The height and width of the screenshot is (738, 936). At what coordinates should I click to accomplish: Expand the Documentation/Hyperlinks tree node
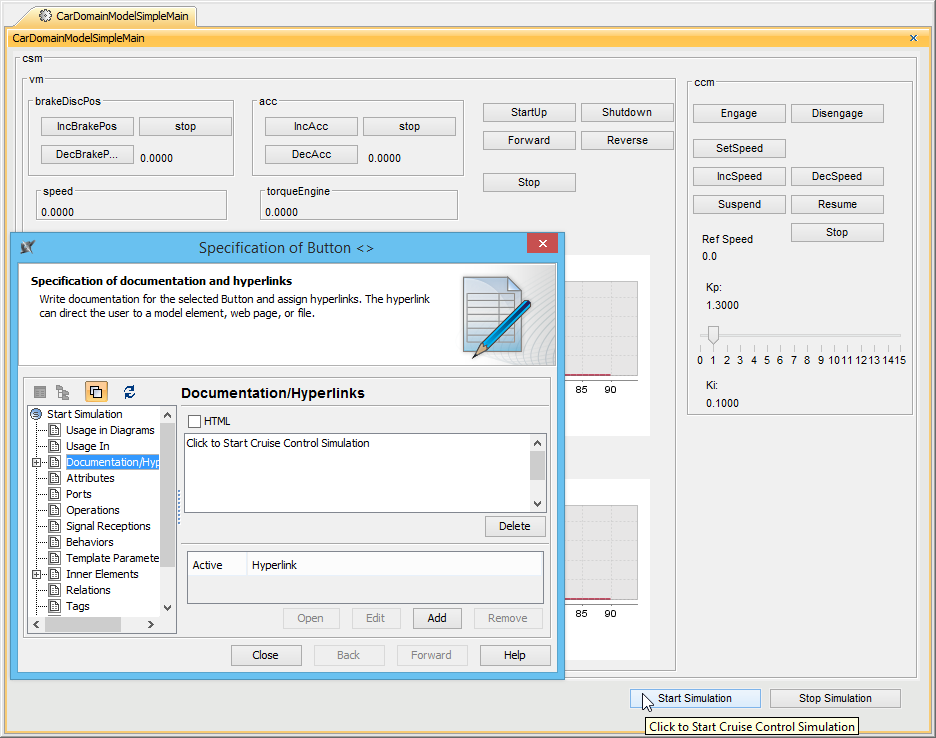pyautogui.click(x=37, y=462)
